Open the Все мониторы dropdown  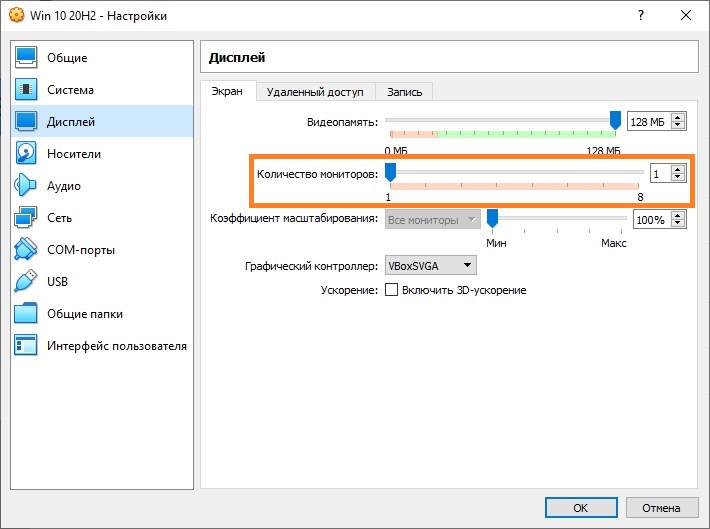coord(433,219)
